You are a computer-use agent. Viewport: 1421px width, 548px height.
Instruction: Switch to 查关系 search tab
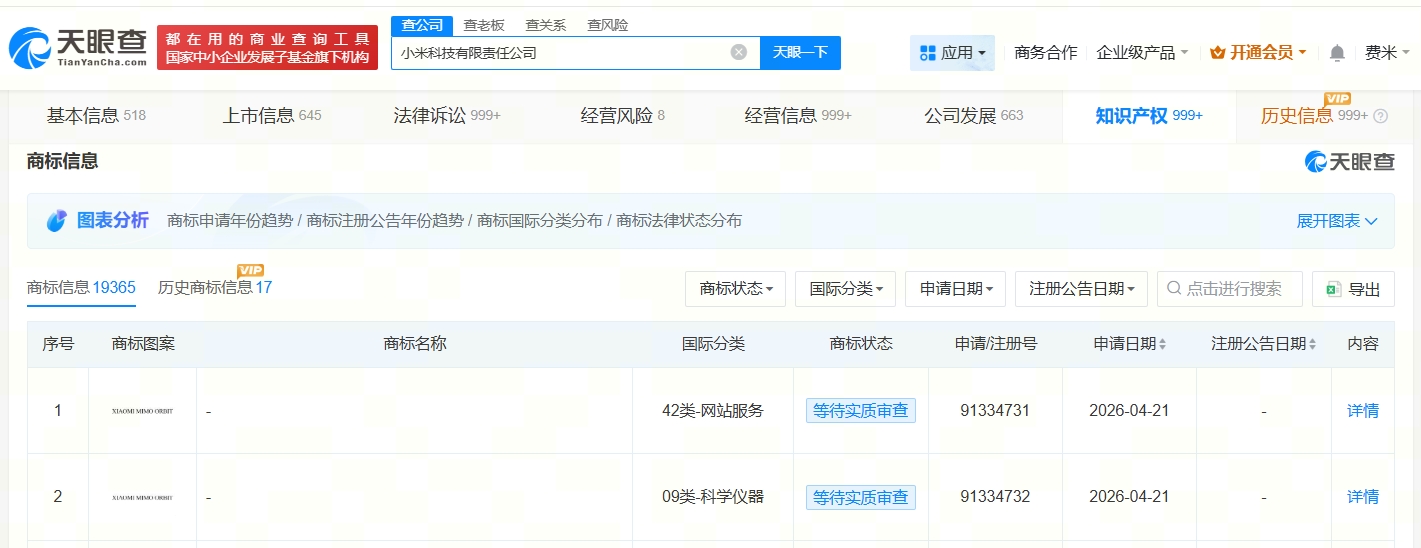click(x=546, y=25)
